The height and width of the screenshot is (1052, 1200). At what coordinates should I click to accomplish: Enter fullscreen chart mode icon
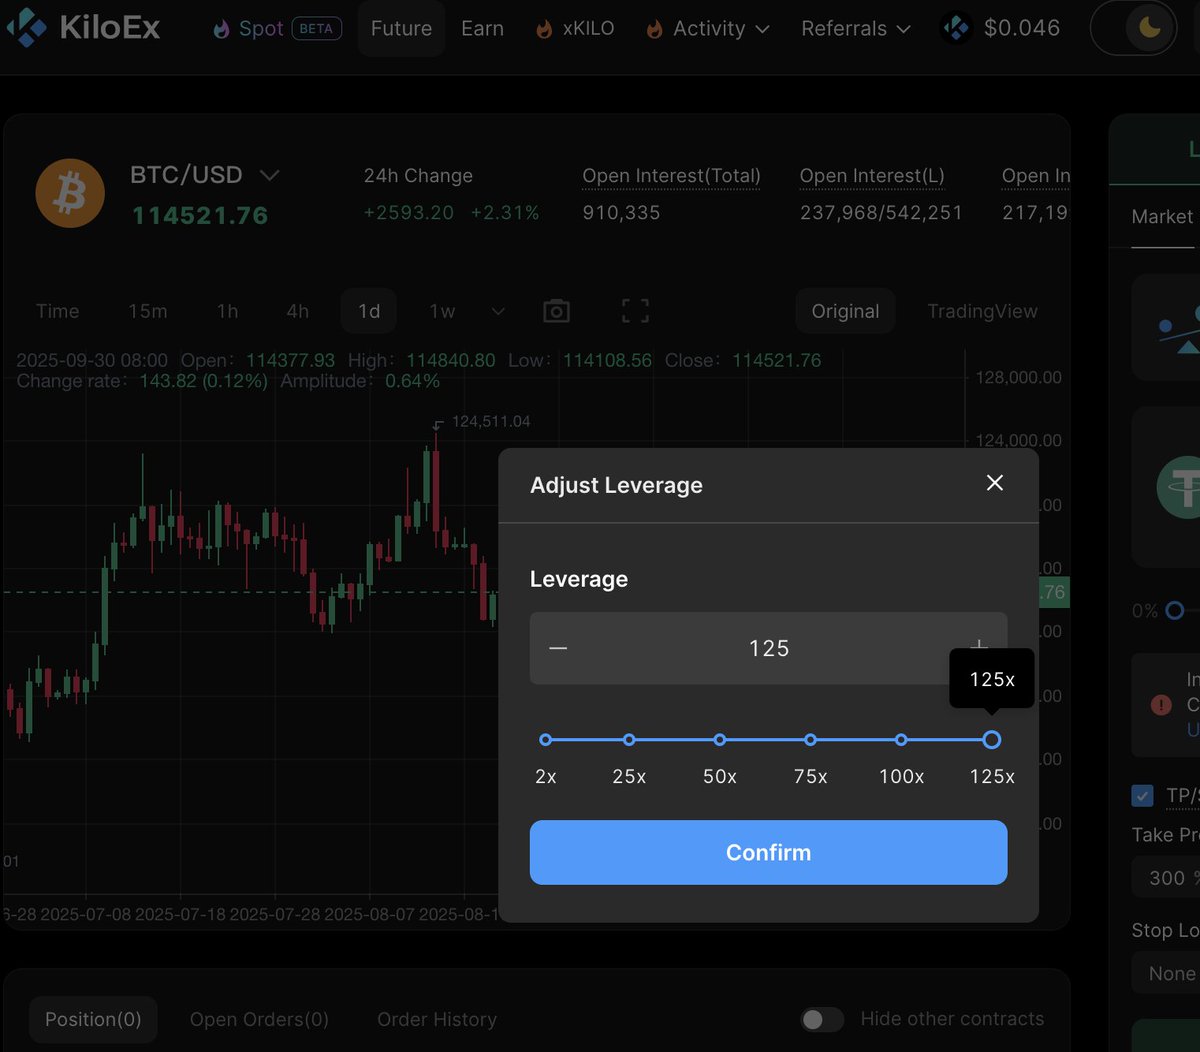click(x=635, y=311)
